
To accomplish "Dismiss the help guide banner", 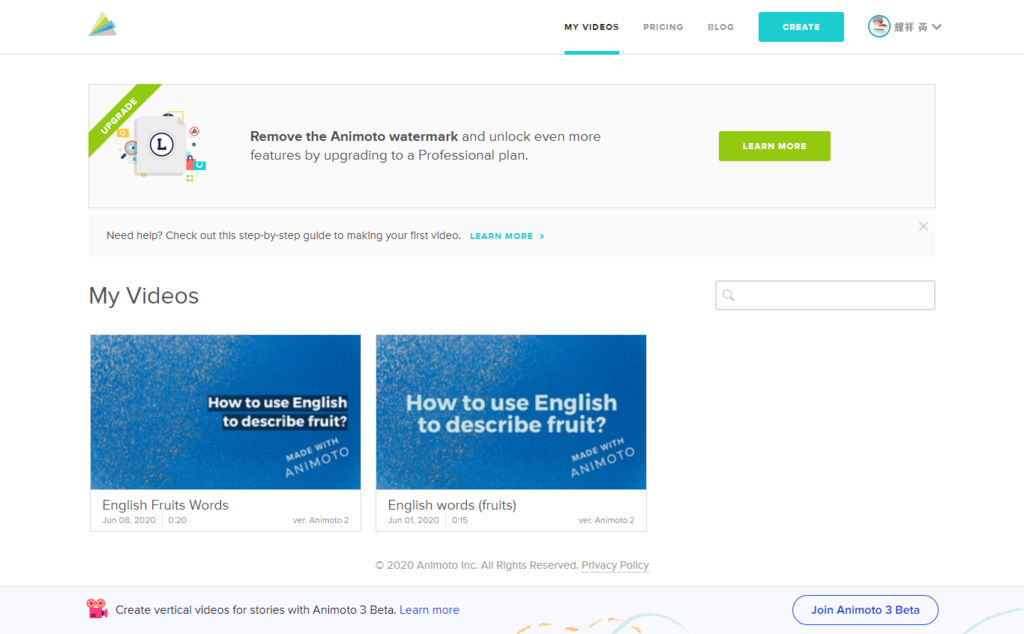I will [x=923, y=227].
